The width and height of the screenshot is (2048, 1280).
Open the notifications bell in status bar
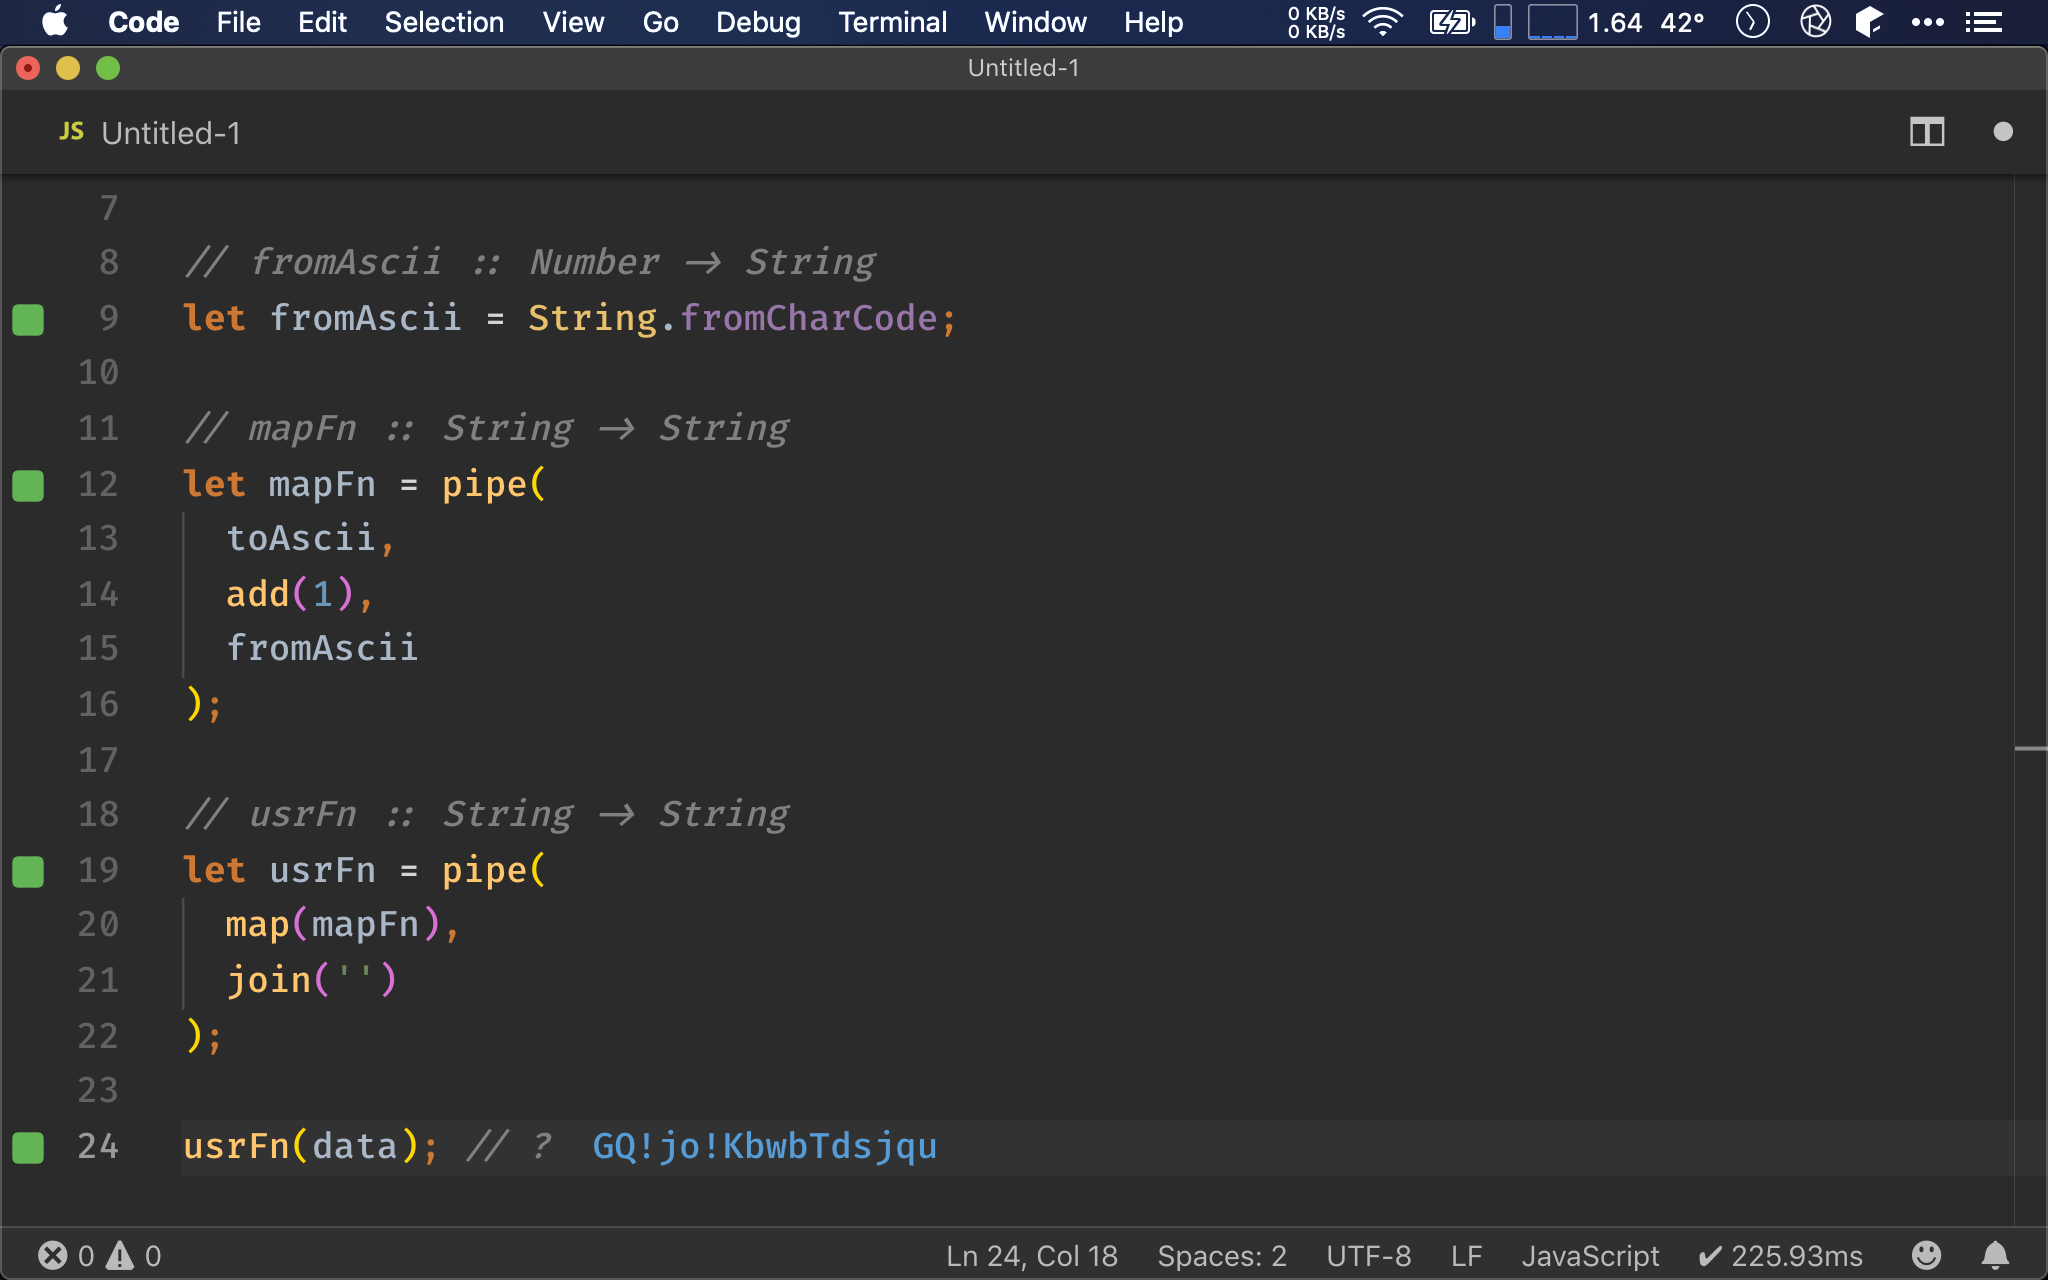[1995, 1255]
